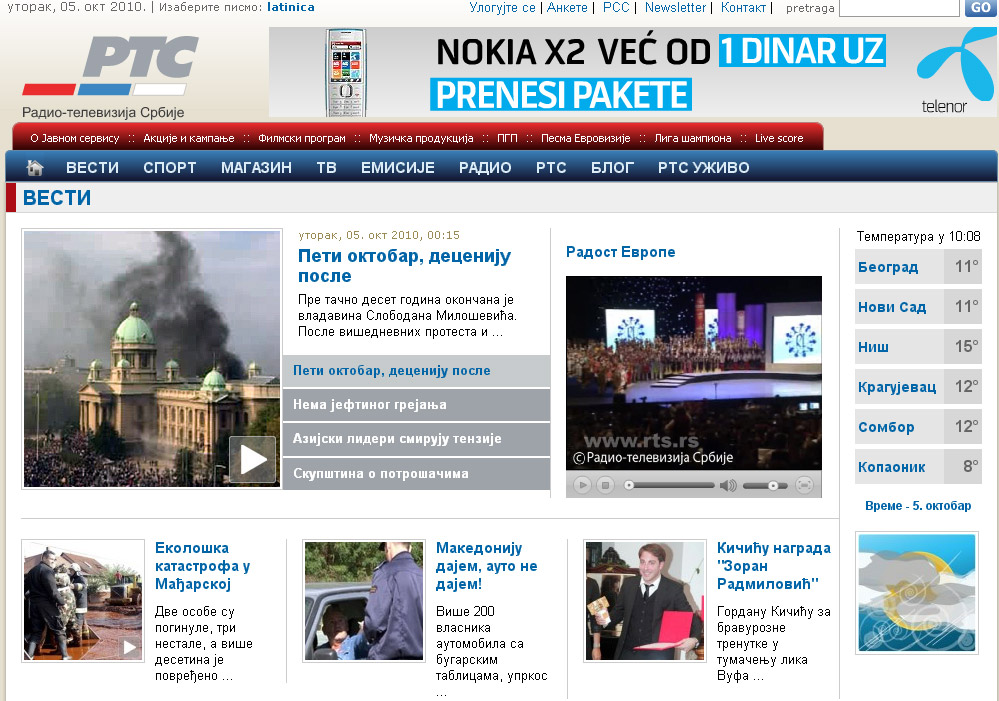The height and width of the screenshot is (701, 999).
Task: Open Еколошка катастрофа у Мађарској article
Action: 203,566
